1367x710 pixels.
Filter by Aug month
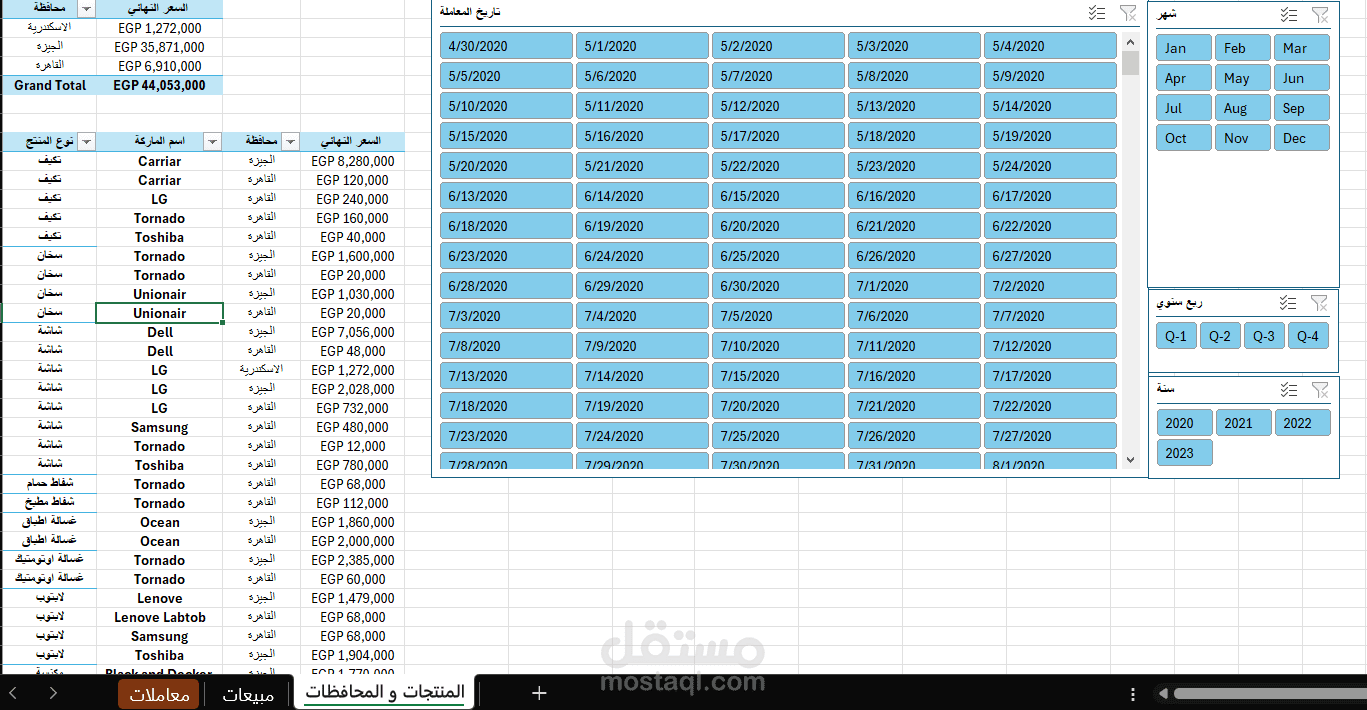point(1243,108)
